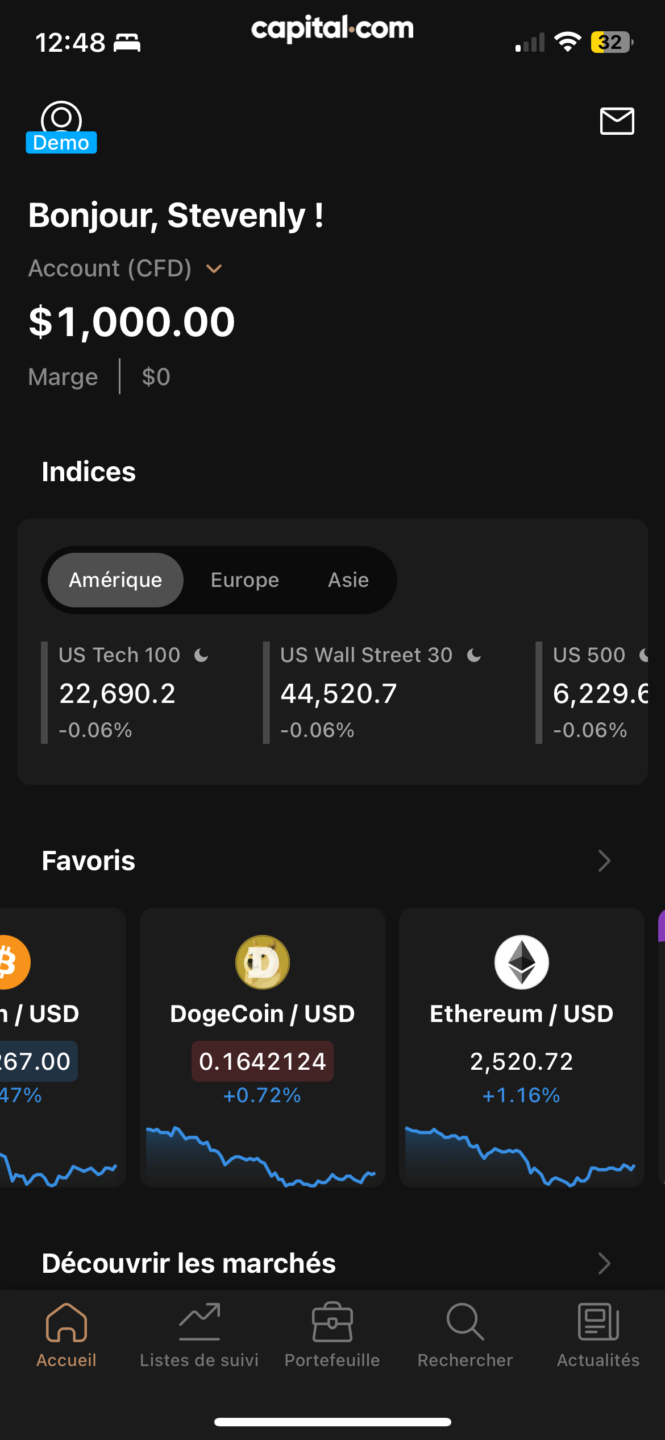Expand Favoris with its arrow chevron
The image size is (665, 1440).
coord(604,861)
